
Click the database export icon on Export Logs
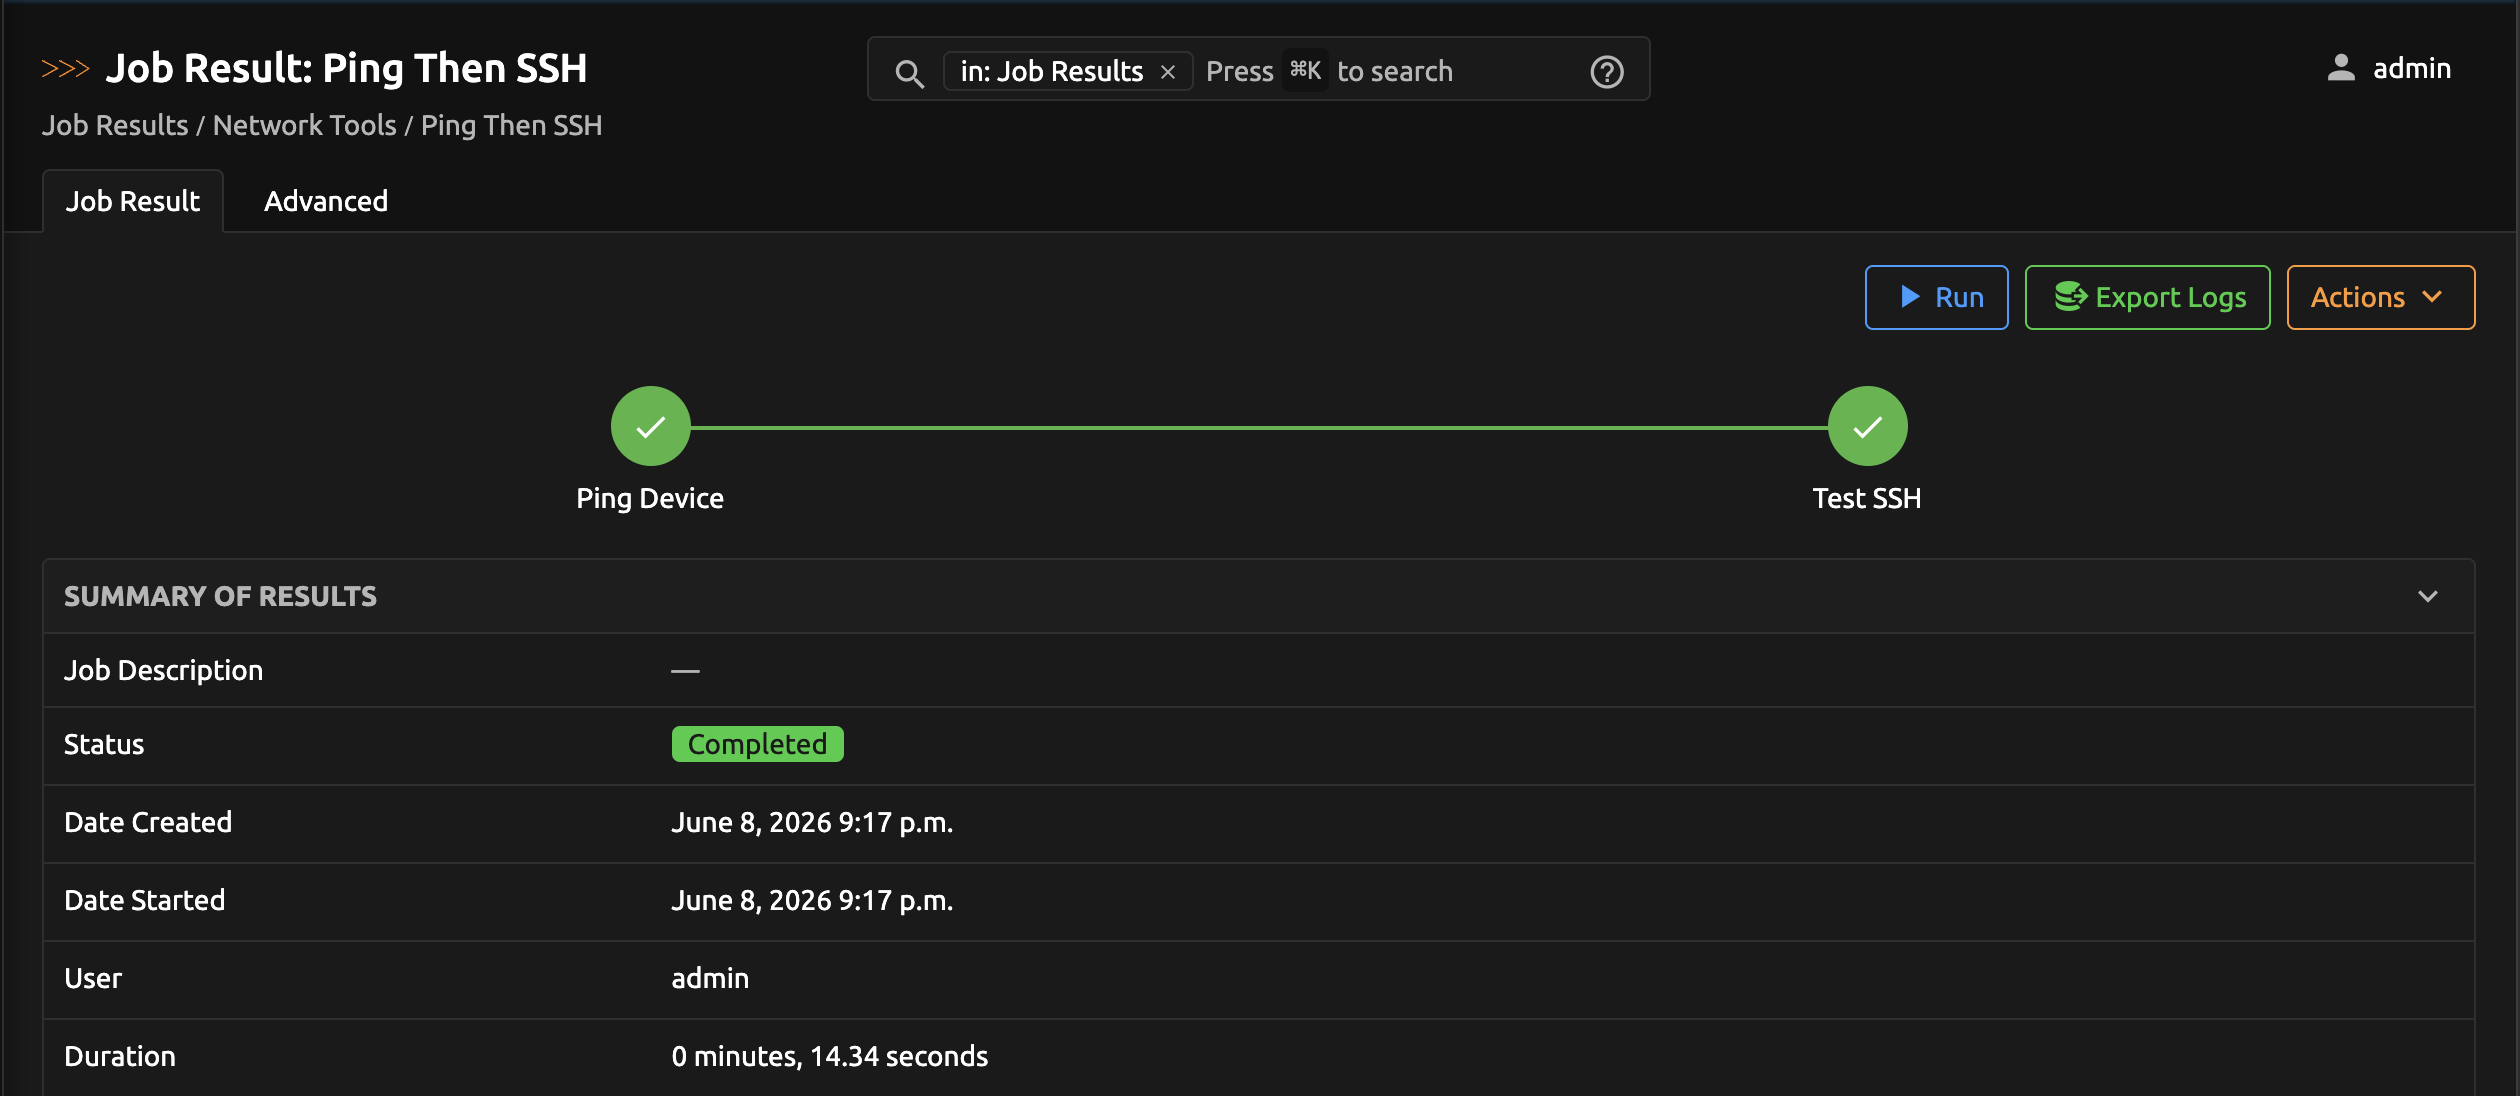click(2070, 297)
